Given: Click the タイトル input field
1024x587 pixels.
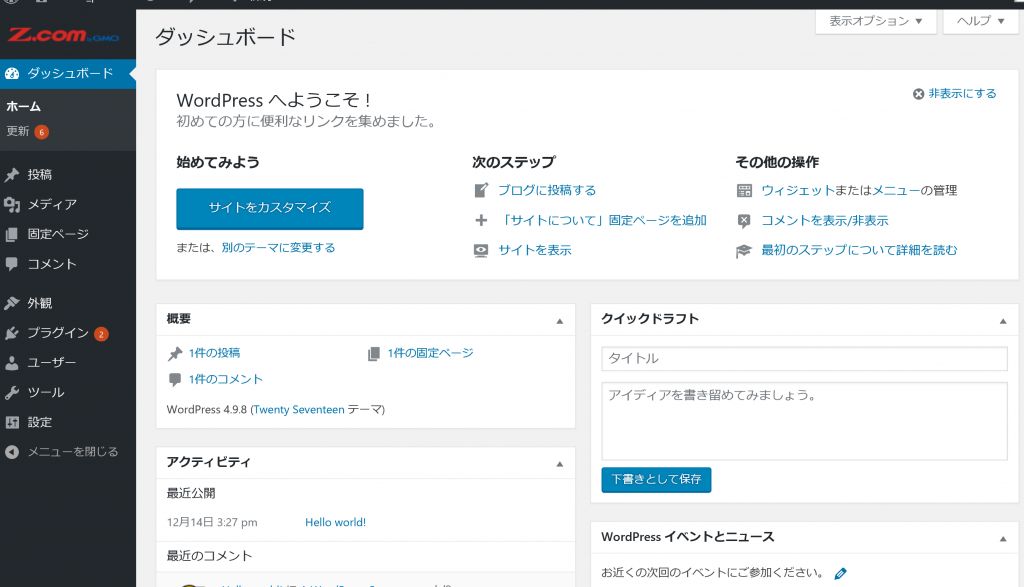Looking at the screenshot, I should (x=804, y=358).
